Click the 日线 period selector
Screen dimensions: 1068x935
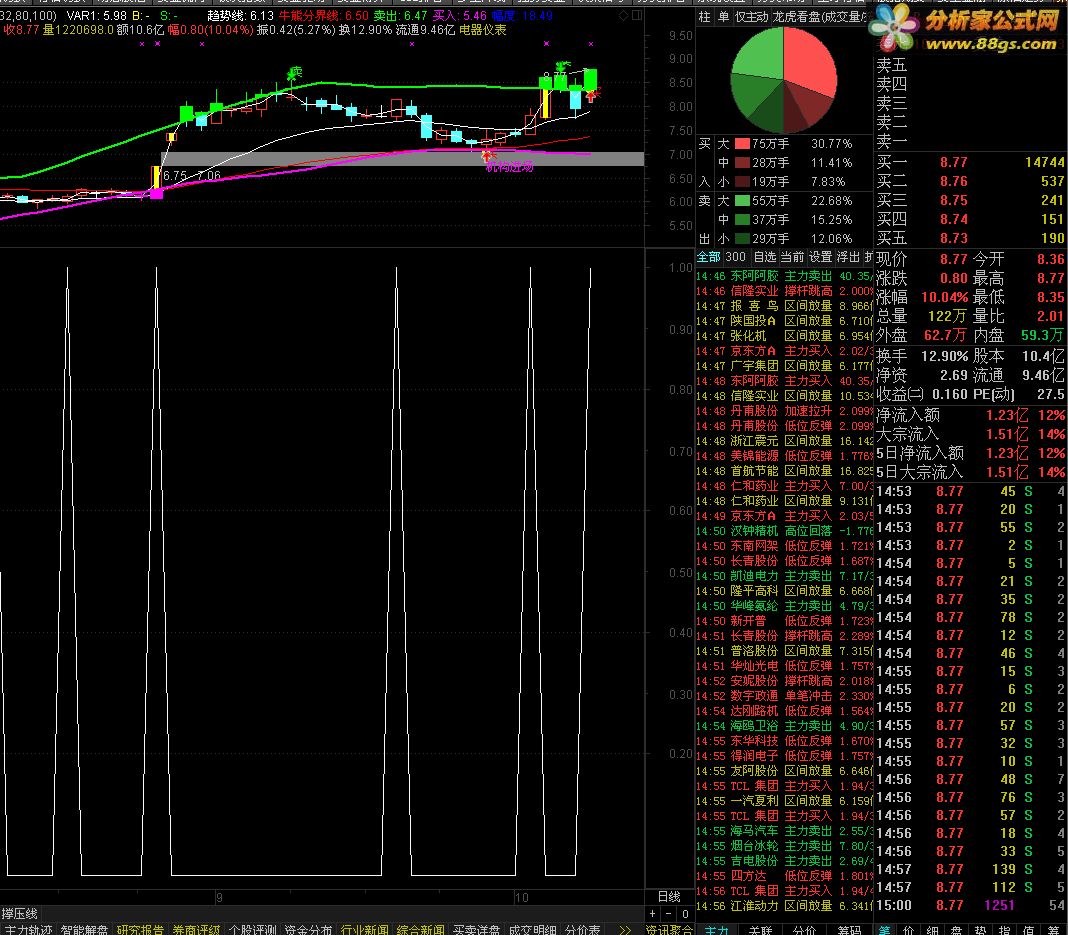coord(669,897)
